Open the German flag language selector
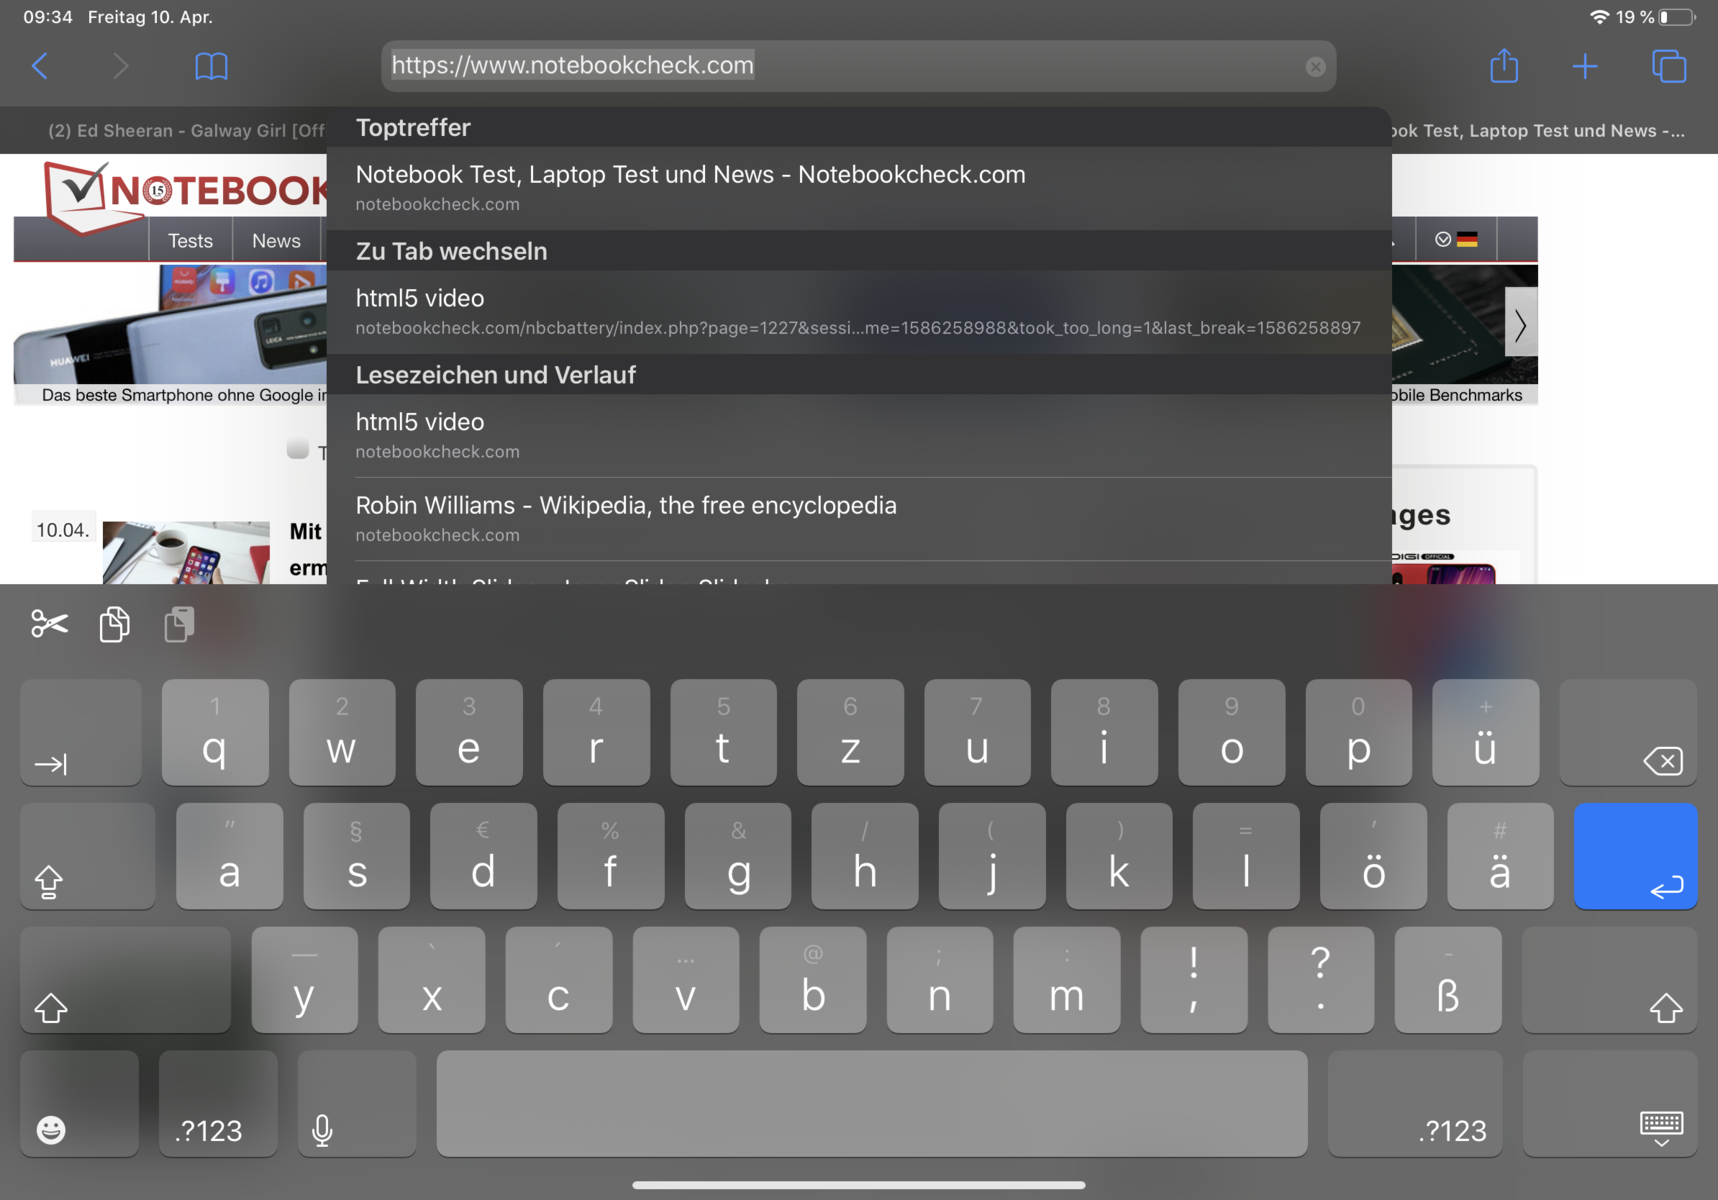1718x1200 pixels. coord(1456,239)
